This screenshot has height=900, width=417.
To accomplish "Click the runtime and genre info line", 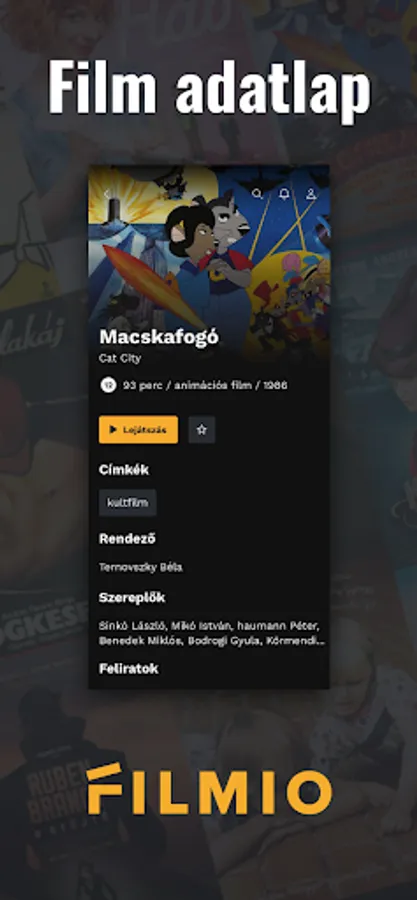I will coord(205,385).
